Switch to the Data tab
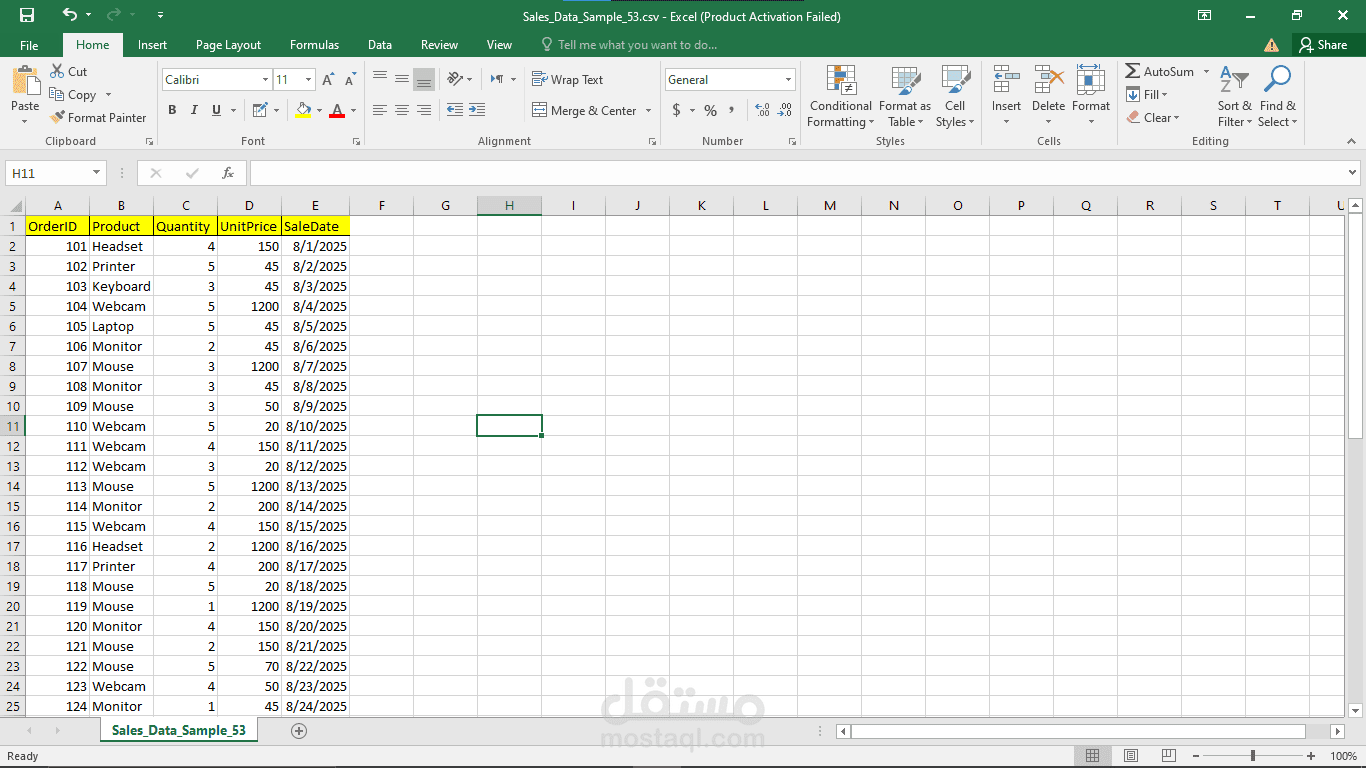This screenshot has height=768, width=1366. (379, 45)
